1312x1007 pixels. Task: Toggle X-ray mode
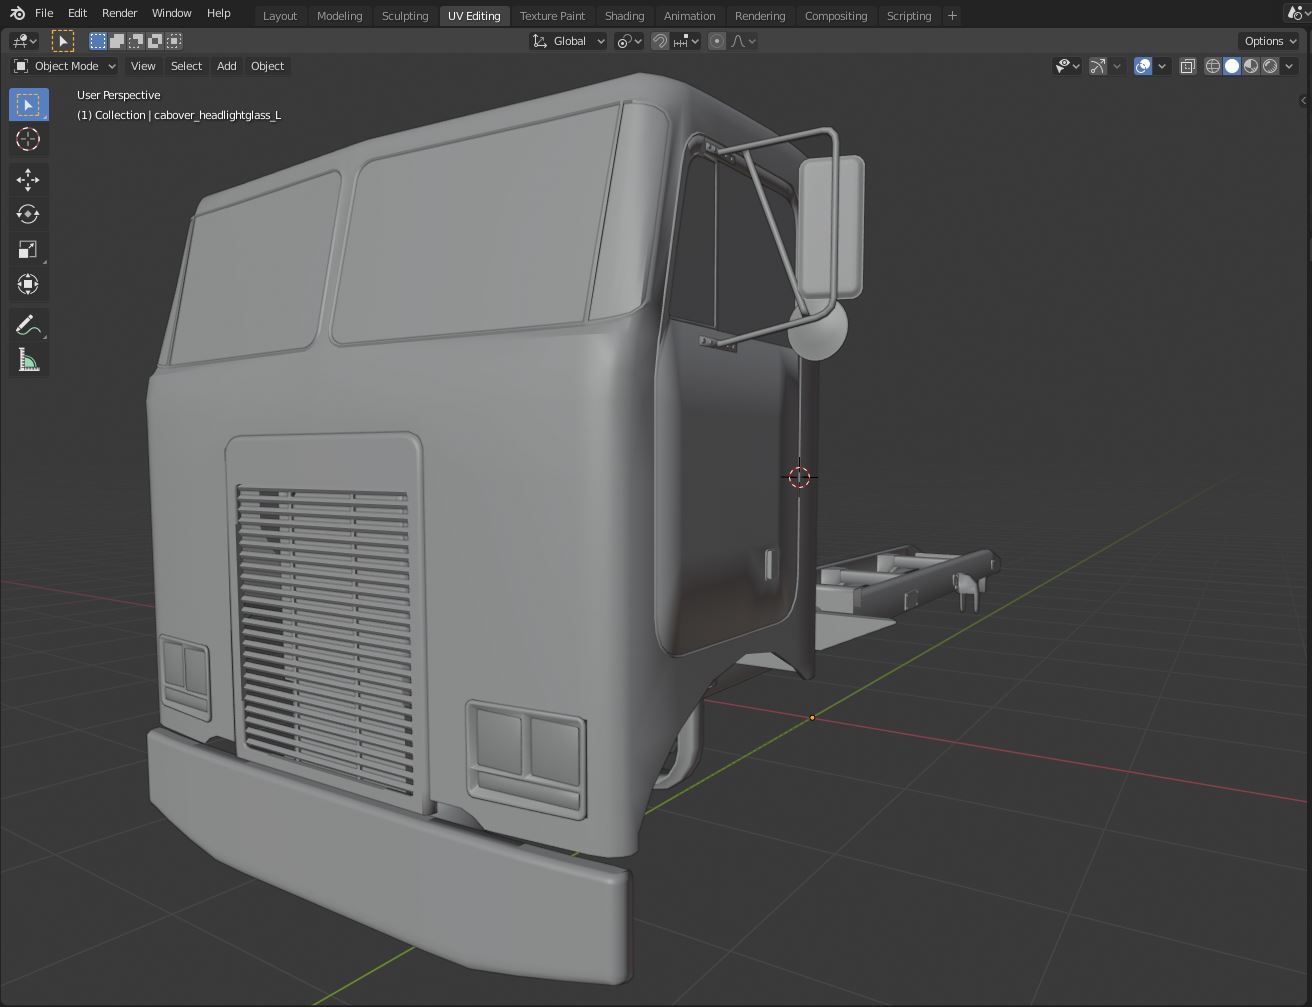(1188, 66)
